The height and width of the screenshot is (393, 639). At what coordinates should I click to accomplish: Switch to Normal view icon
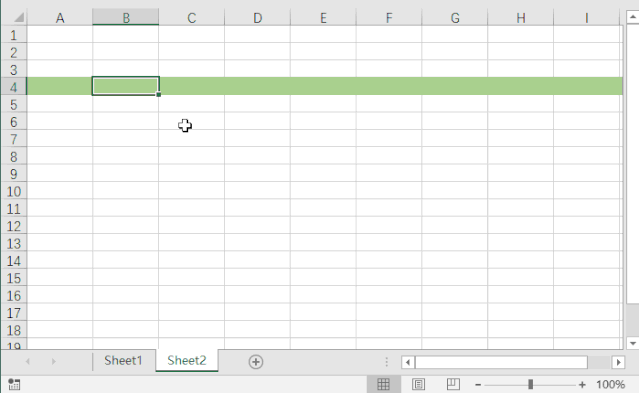(x=383, y=384)
